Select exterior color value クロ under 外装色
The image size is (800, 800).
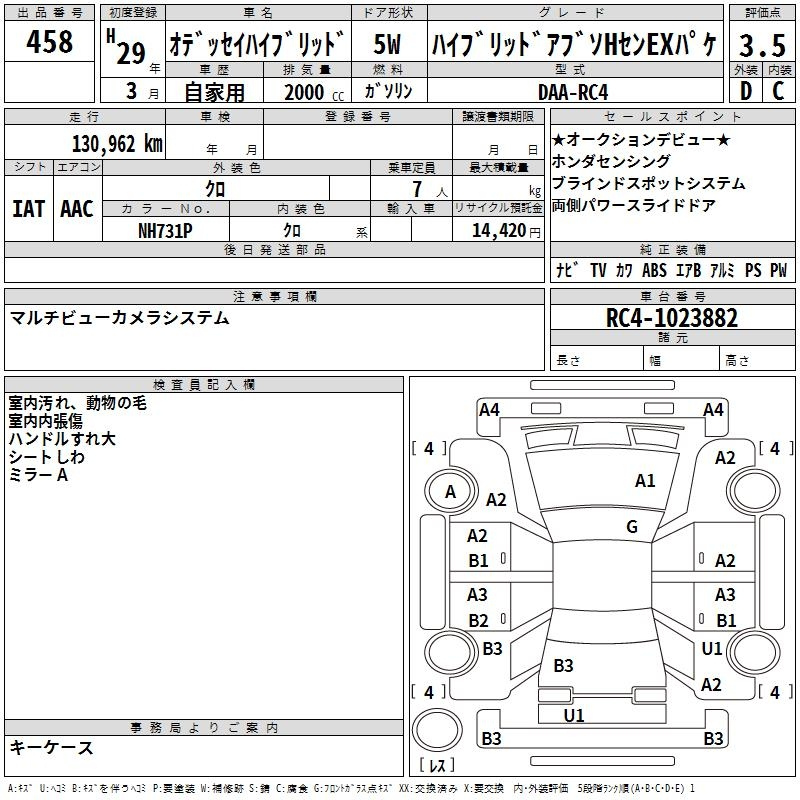click(215, 189)
